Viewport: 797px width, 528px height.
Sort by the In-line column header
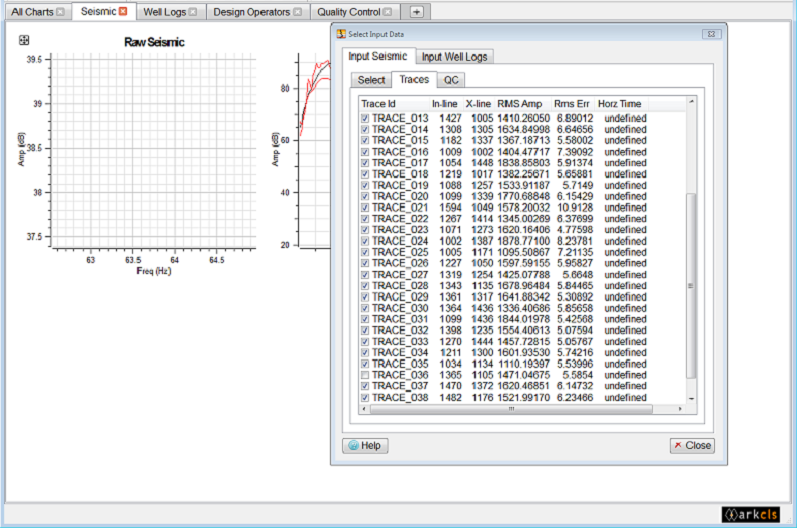coord(445,104)
